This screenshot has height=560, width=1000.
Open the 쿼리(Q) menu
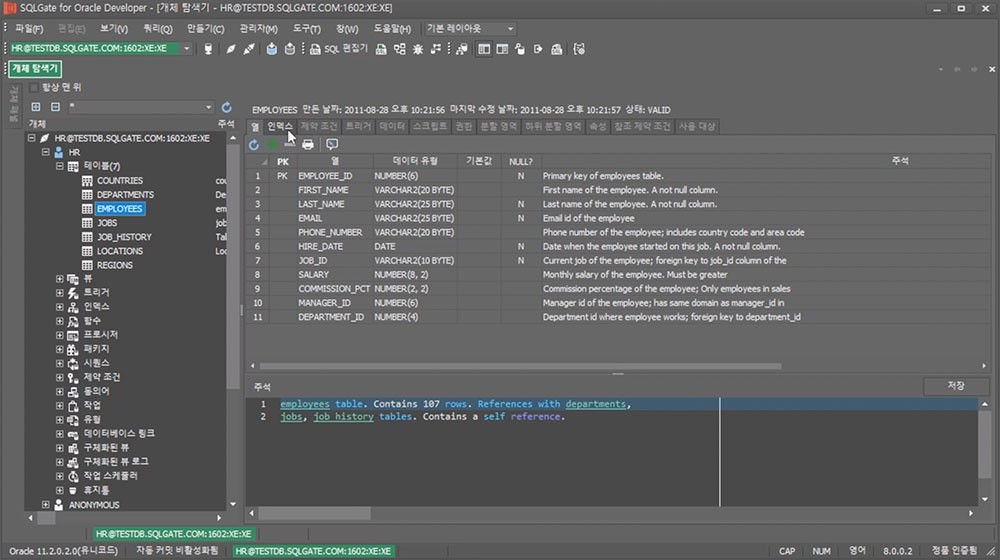pos(158,29)
